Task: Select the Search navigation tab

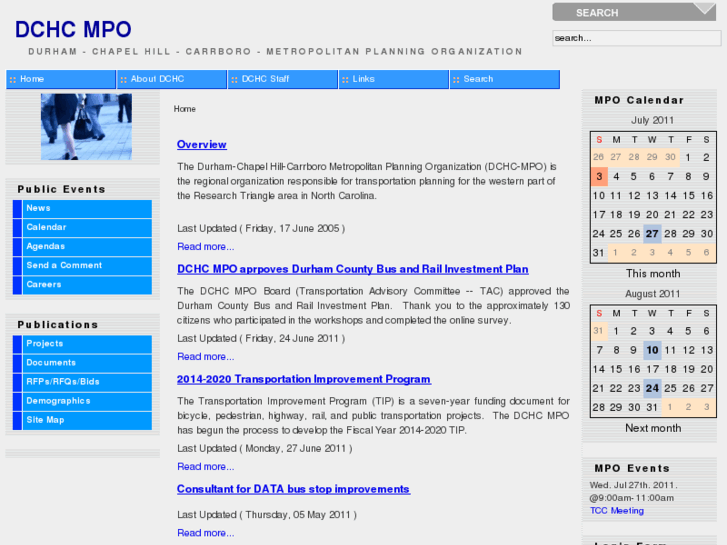Action: [x=504, y=79]
